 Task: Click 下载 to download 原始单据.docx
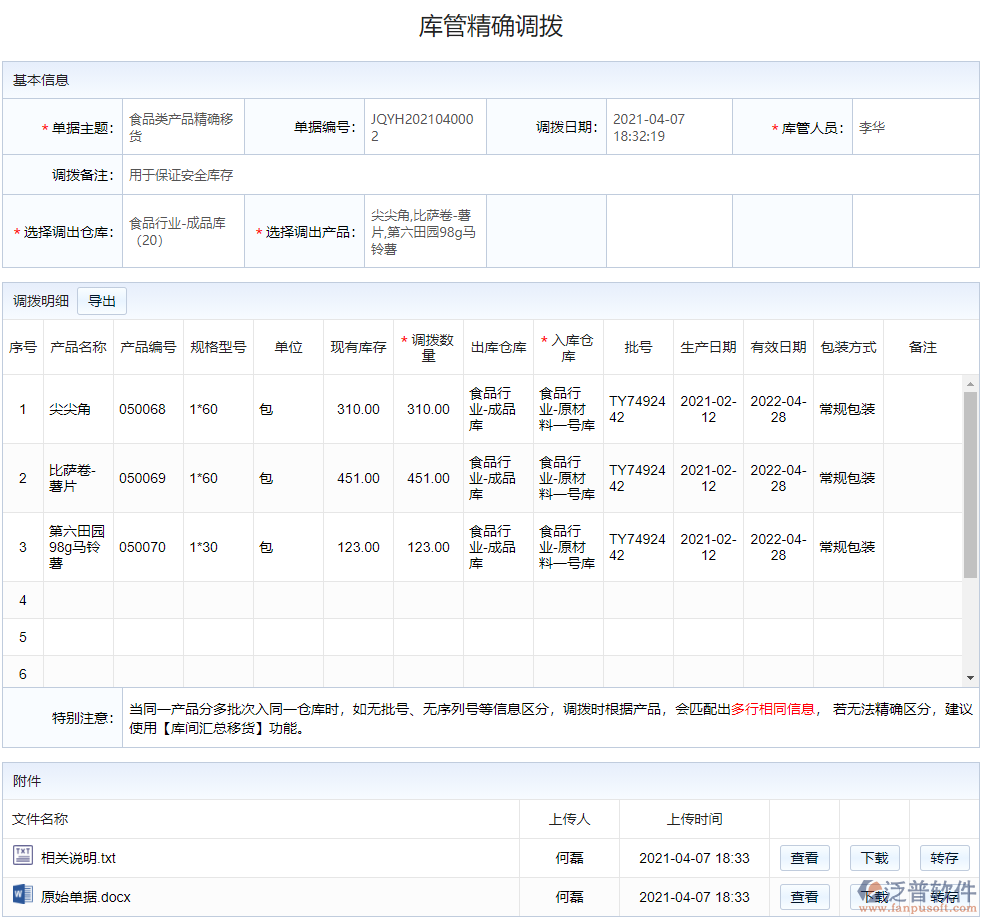tap(875, 898)
